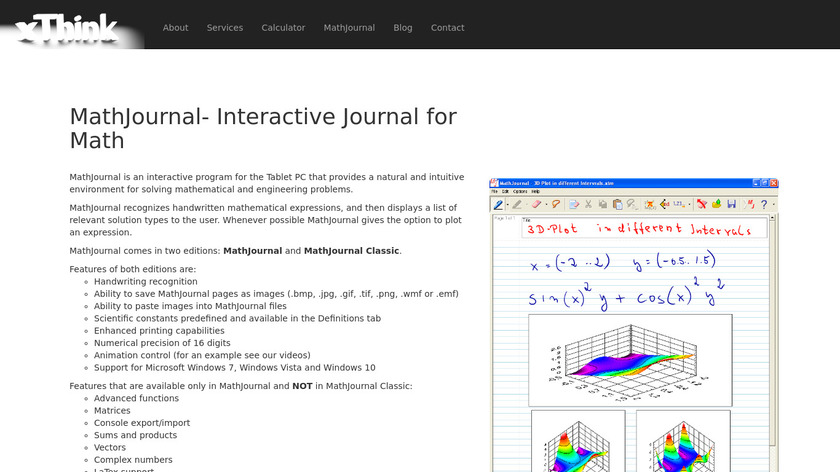Open the File menu in MathJournal window
Image resolution: width=840 pixels, height=472 pixels.
click(494, 191)
